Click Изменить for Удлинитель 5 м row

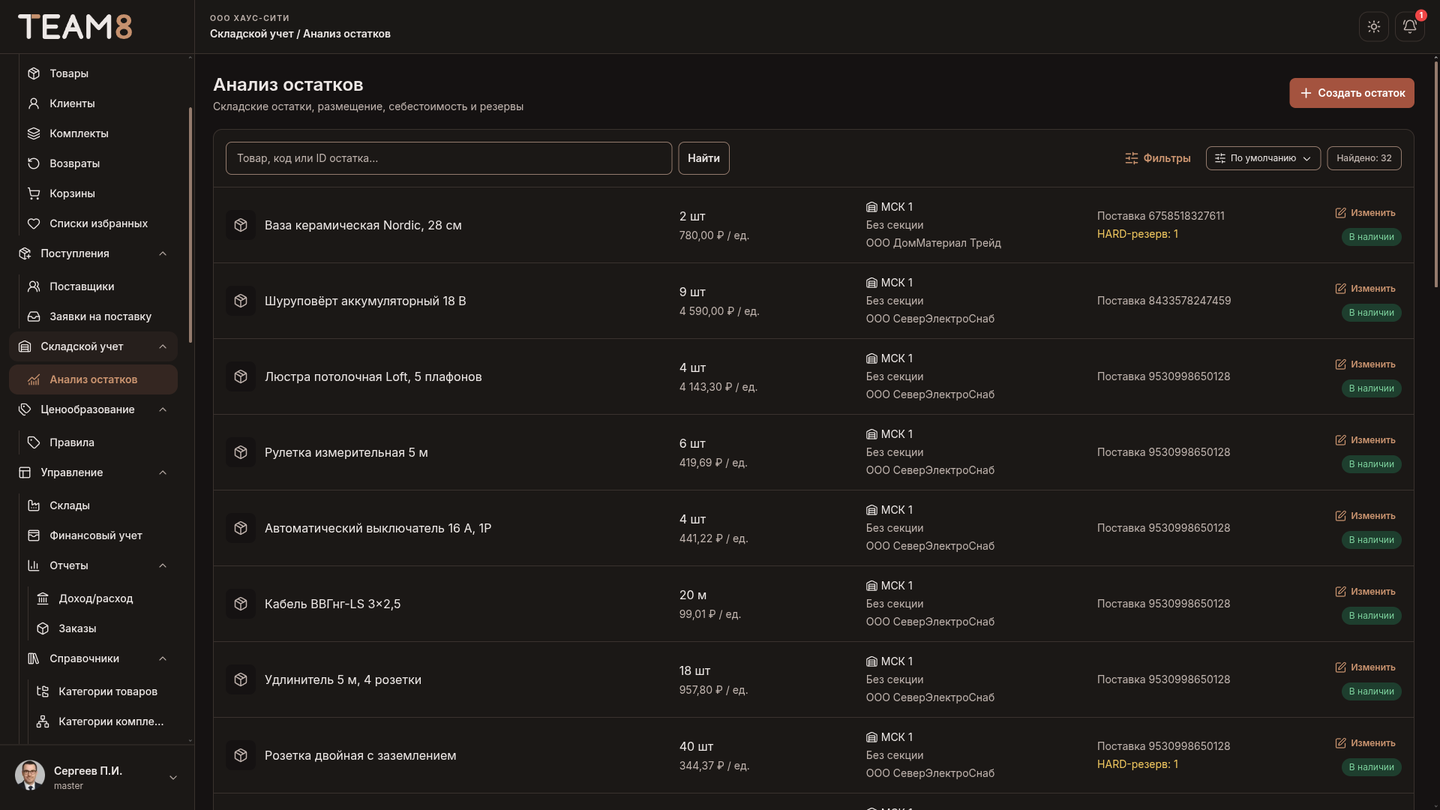point(1365,667)
